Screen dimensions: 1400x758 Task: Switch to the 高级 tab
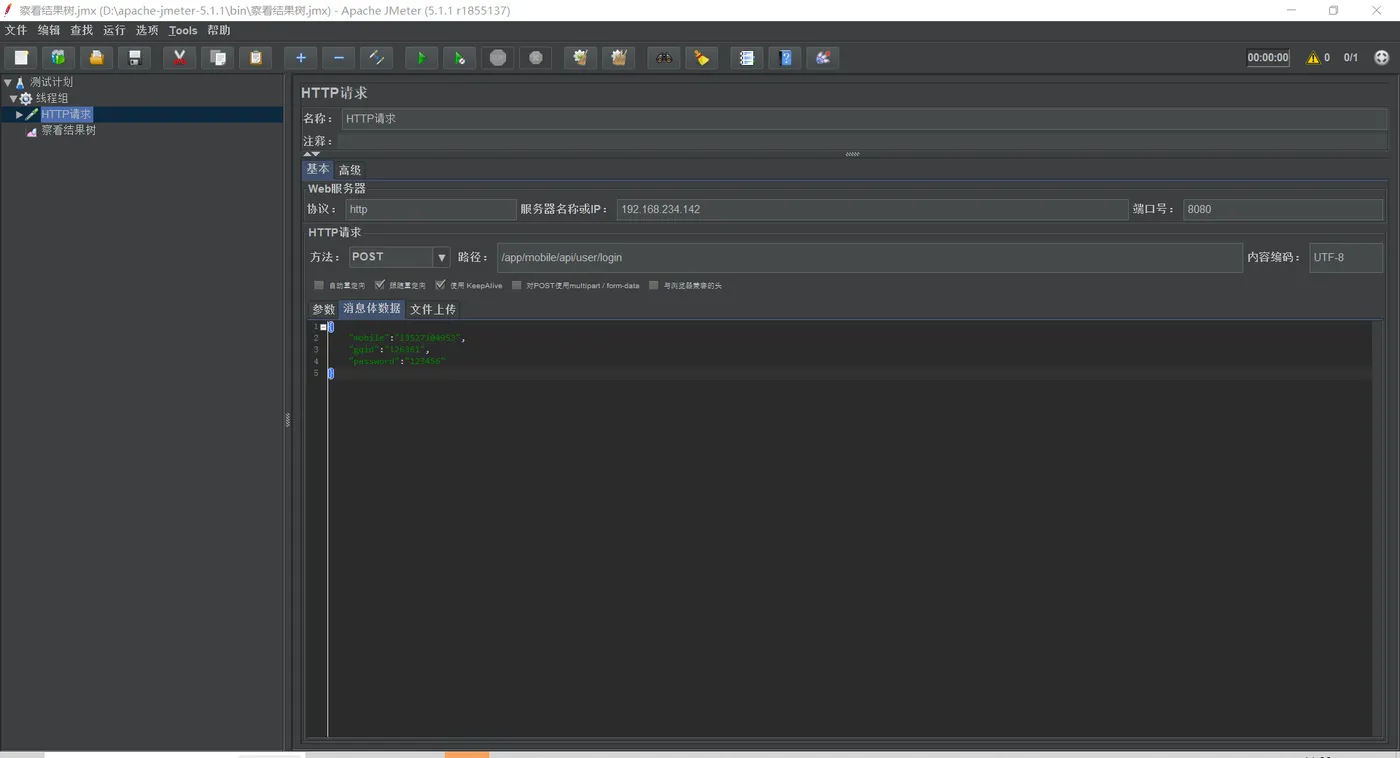coord(350,170)
